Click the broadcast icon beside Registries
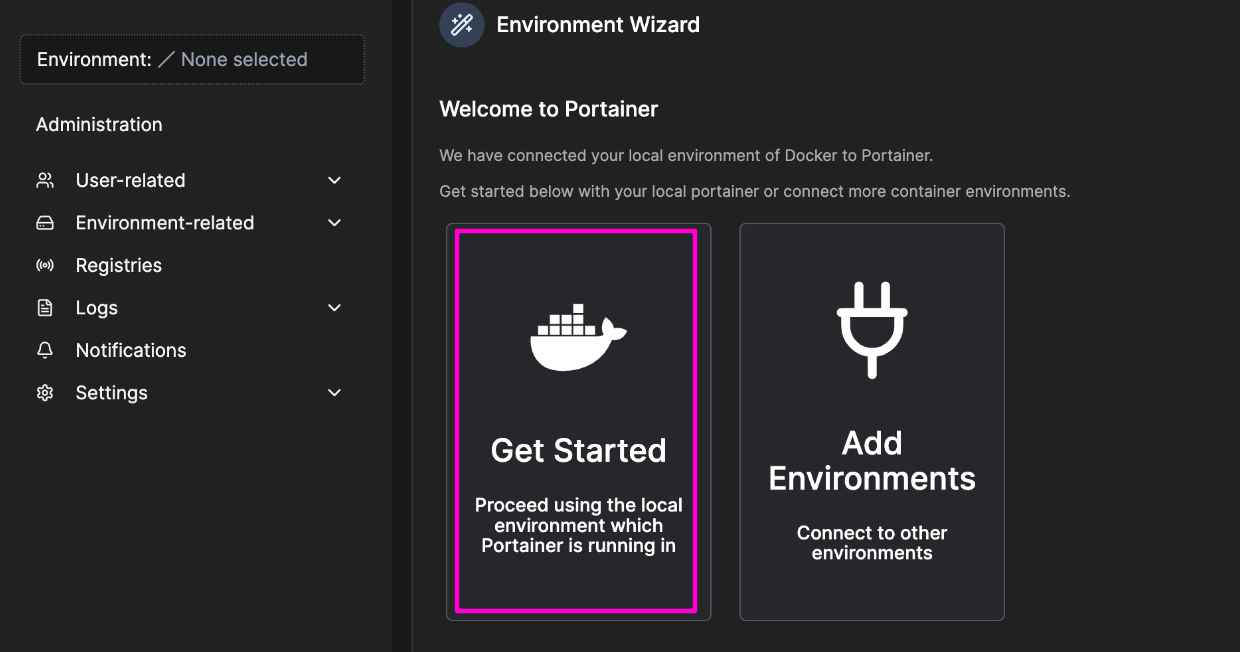This screenshot has height=652, width=1240. (x=45, y=266)
